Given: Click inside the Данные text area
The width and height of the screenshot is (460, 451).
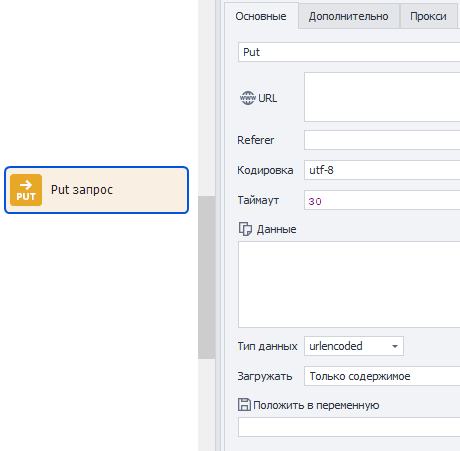Looking at the screenshot, I should (x=349, y=285).
